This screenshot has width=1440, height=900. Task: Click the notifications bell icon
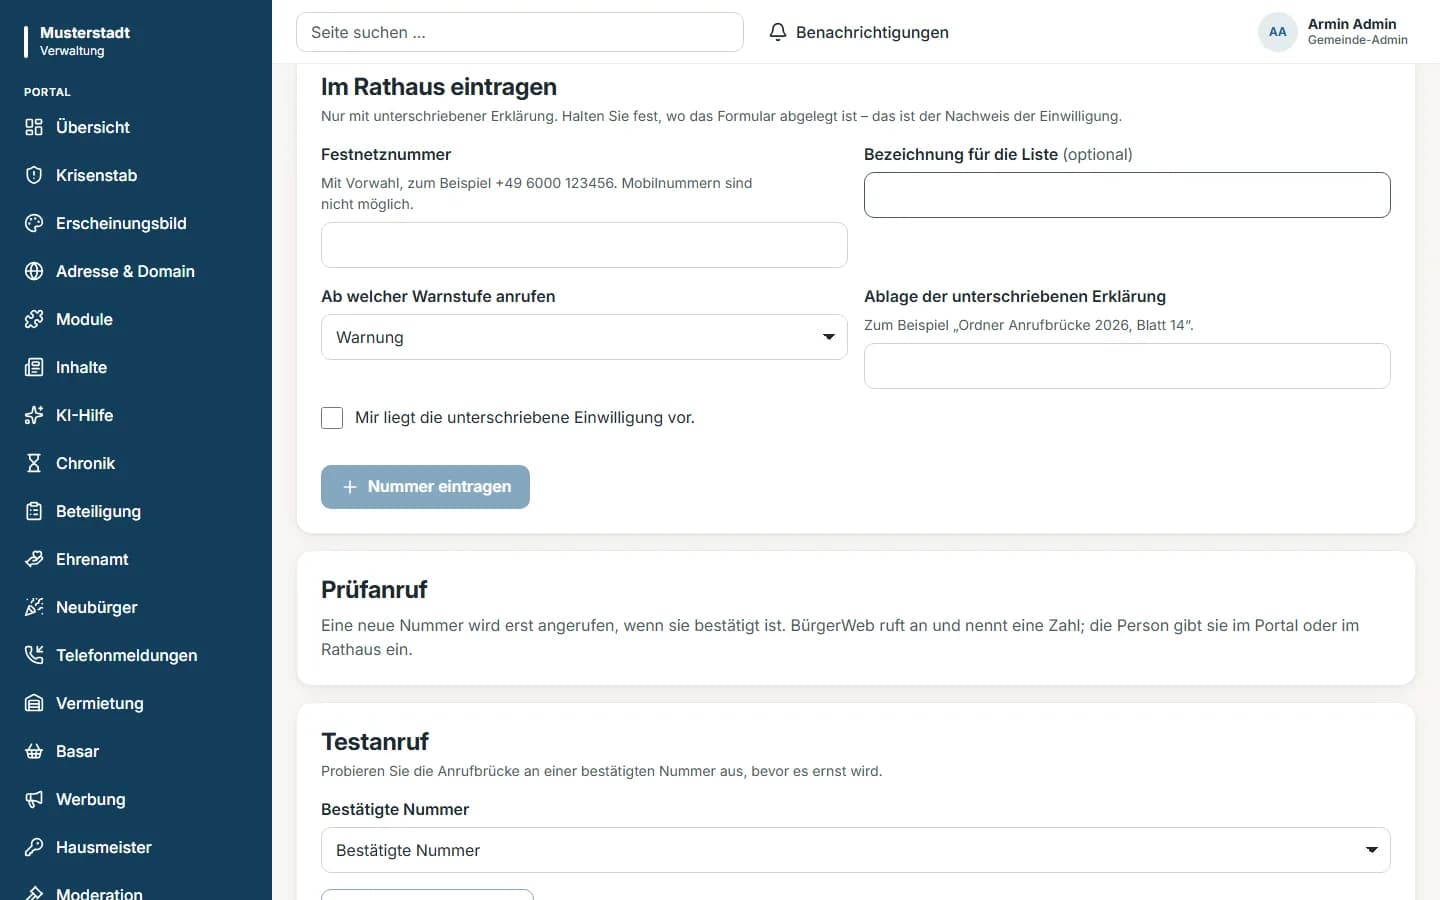pyautogui.click(x=778, y=32)
